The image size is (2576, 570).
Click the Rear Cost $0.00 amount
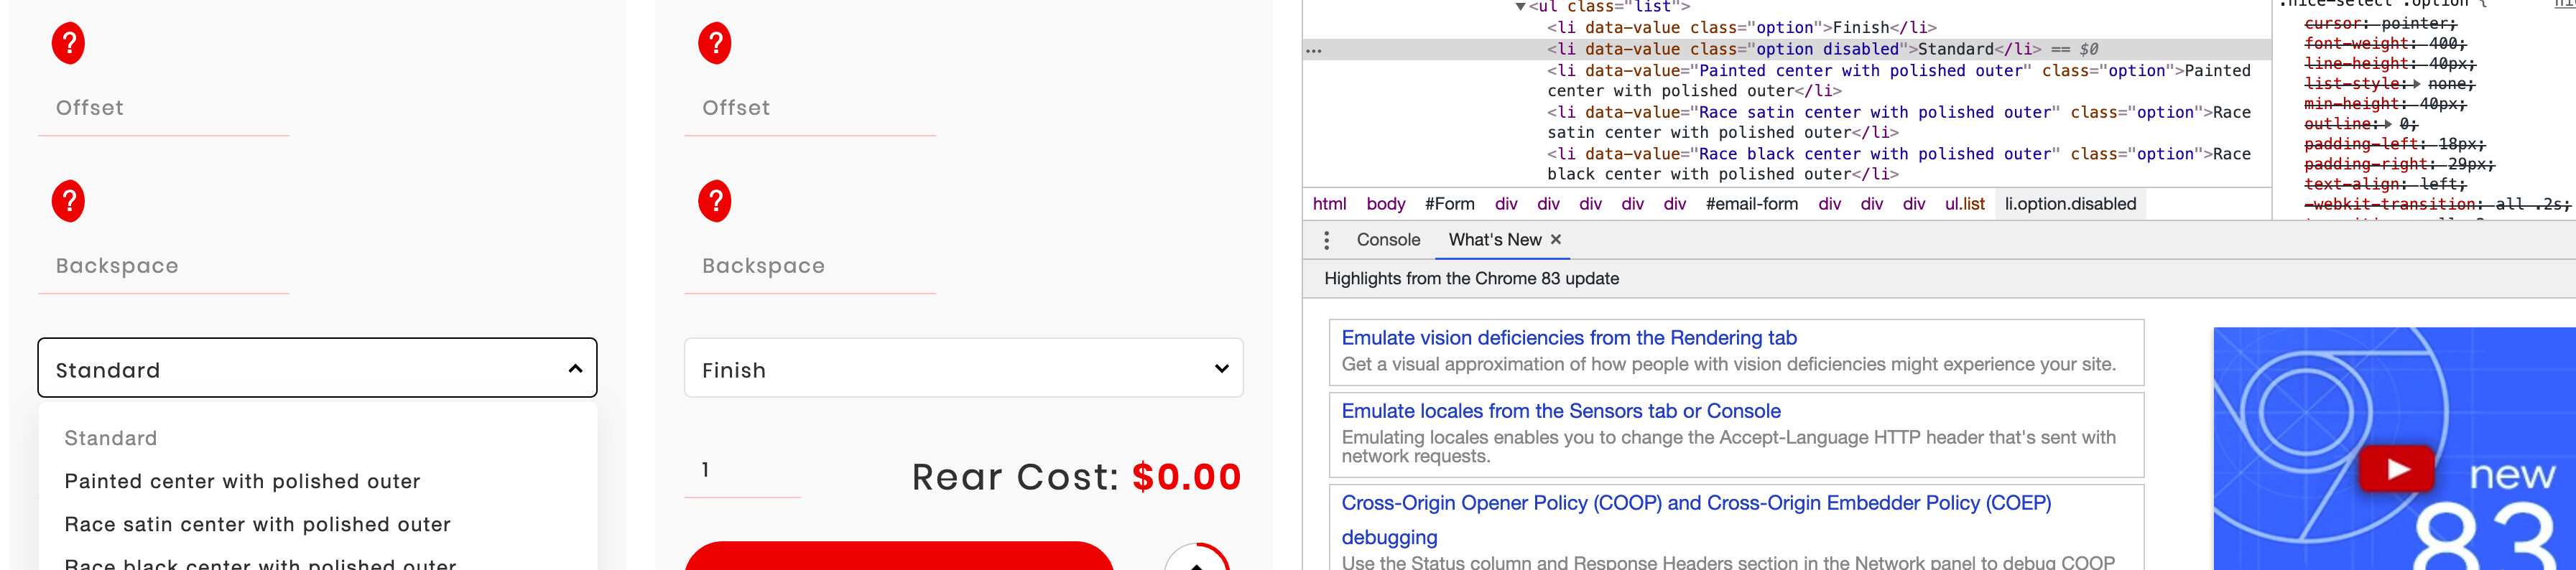point(1187,477)
